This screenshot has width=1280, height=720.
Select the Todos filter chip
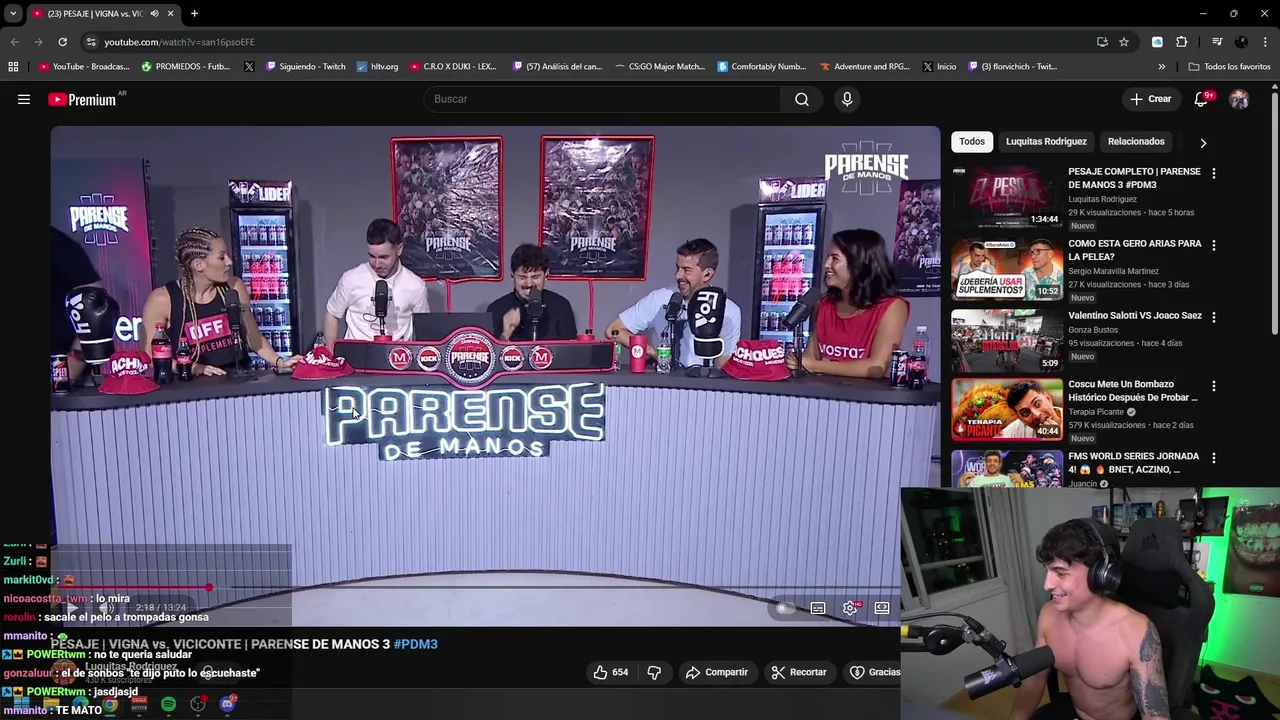[972, 142]
